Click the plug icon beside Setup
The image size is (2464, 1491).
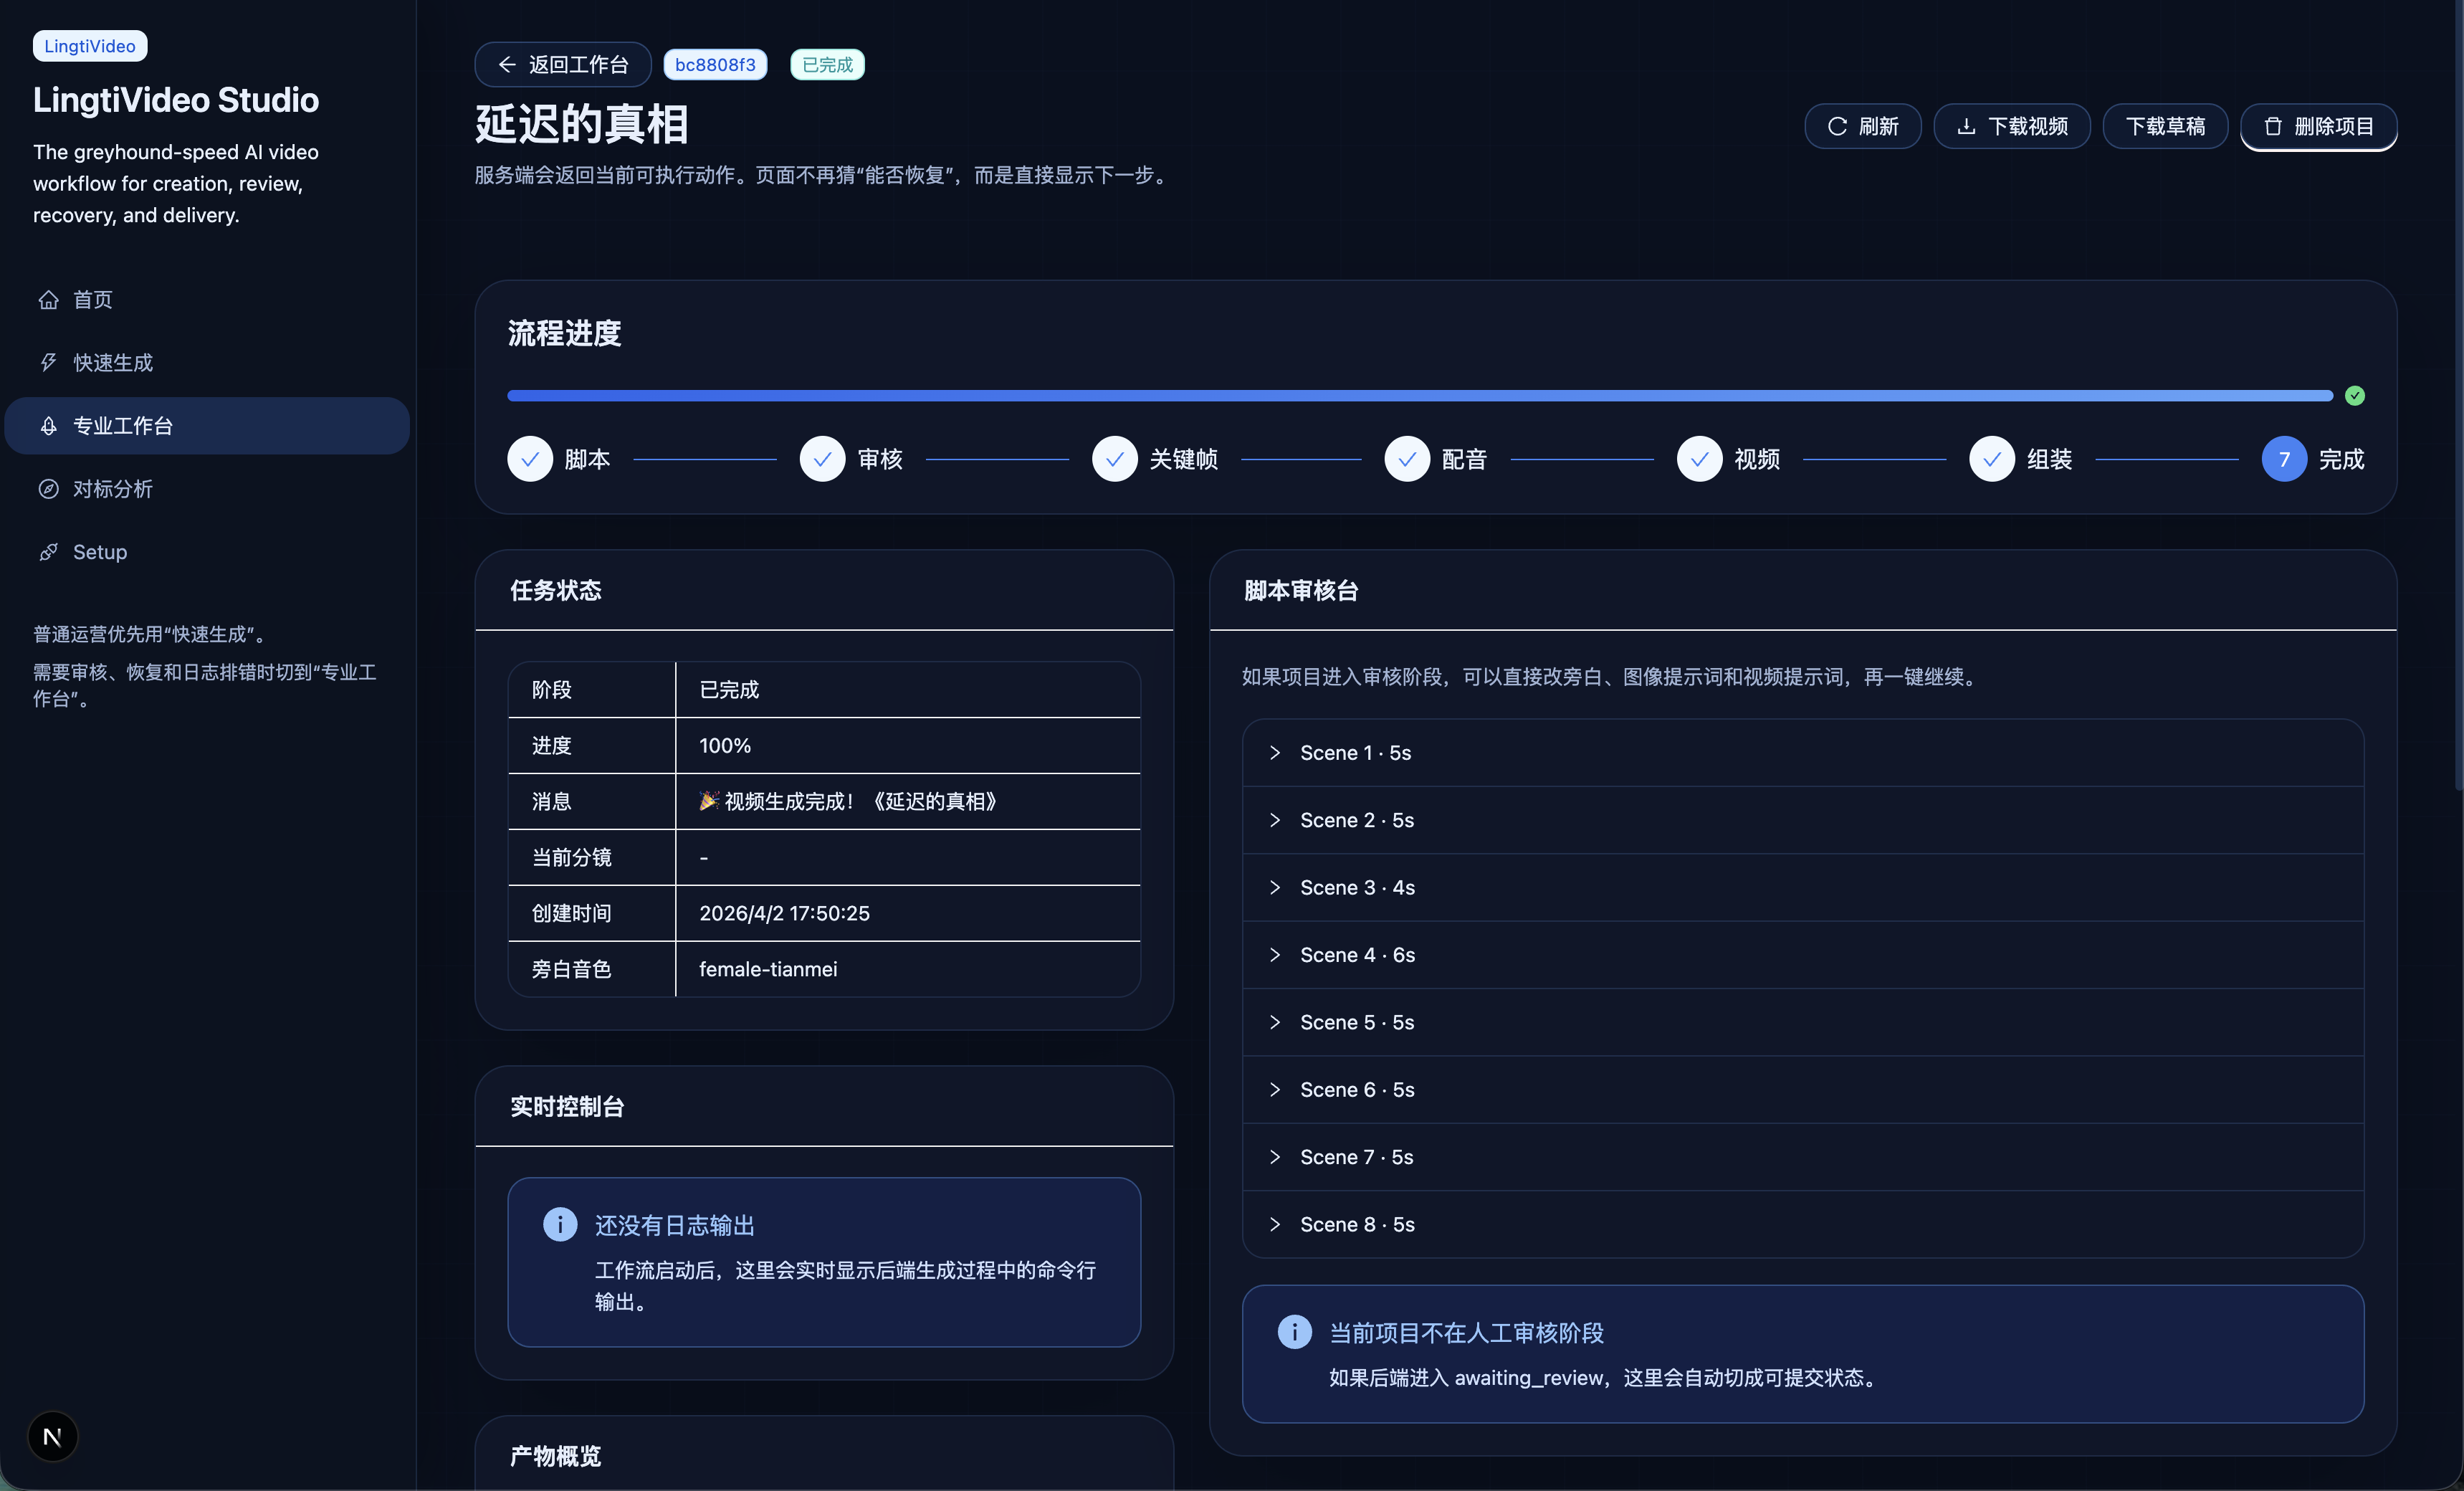[48, 552]
